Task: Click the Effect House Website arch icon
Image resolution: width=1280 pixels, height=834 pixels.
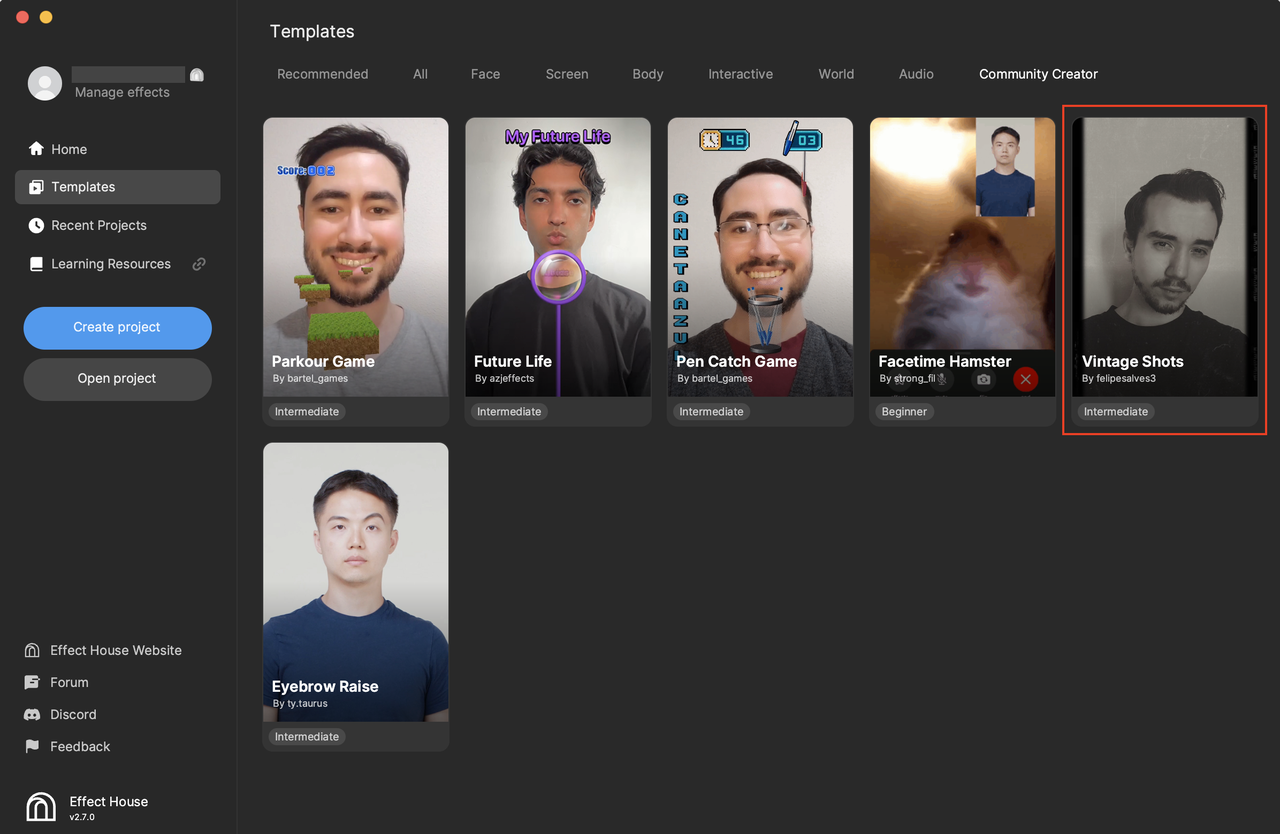Action: tap(32, 650)
